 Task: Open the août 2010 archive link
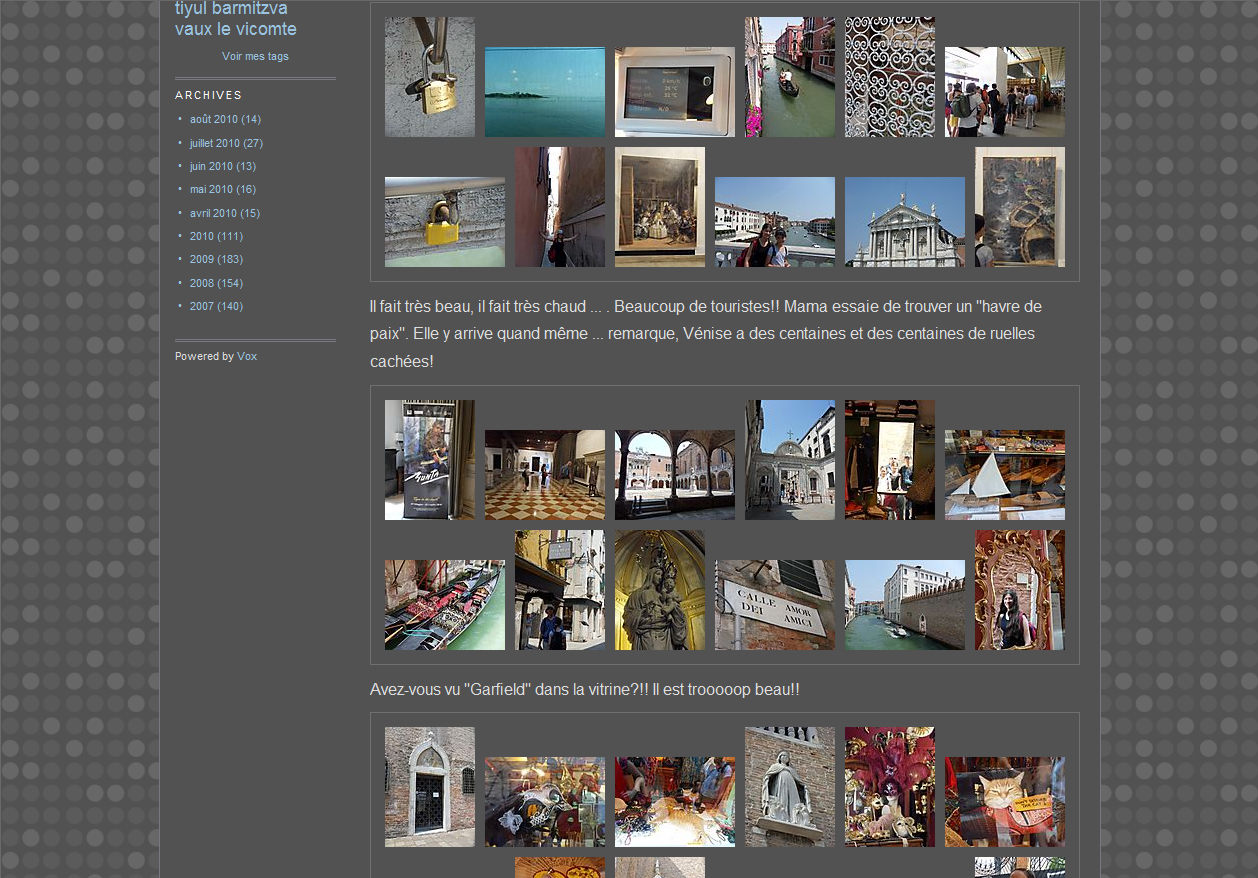213,119
